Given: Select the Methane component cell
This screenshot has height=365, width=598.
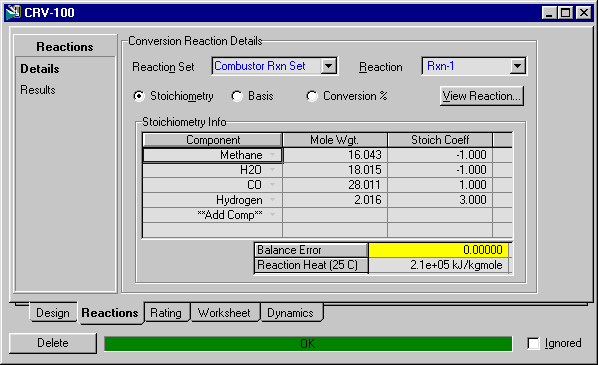Looking at the screenshot, I should point(212,155).
